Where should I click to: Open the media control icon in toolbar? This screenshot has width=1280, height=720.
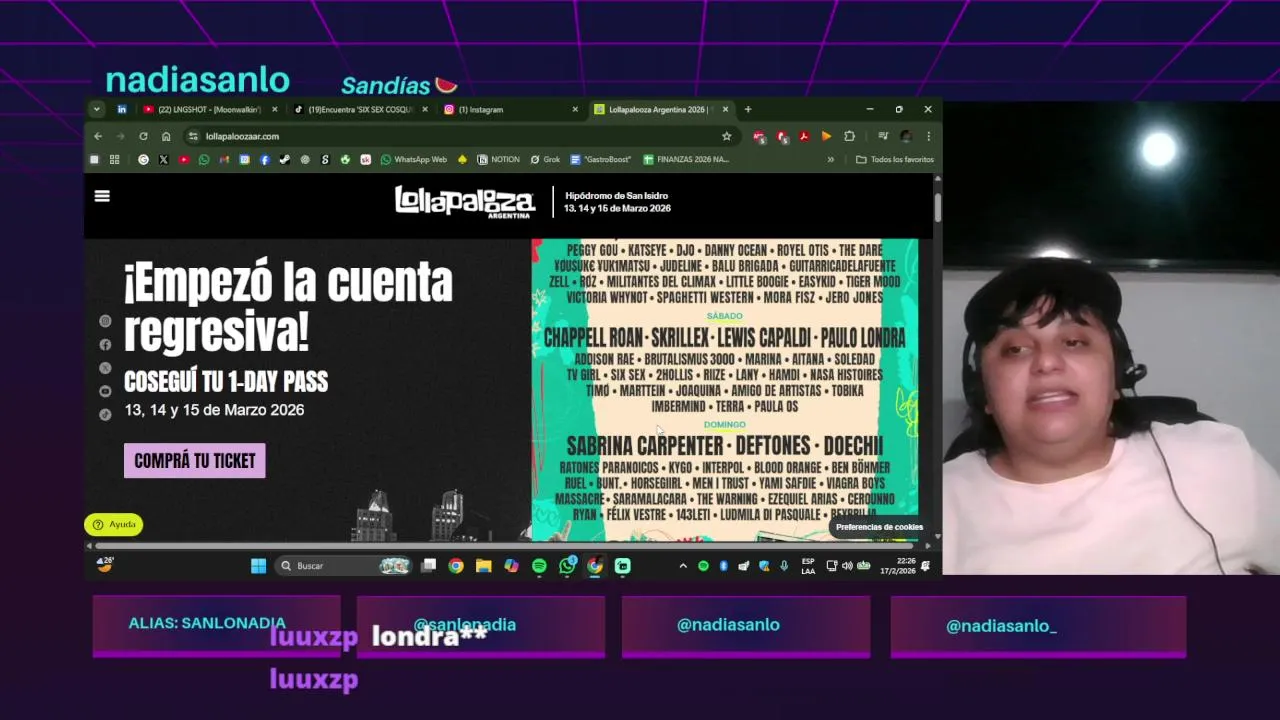[x=883, y=136]
